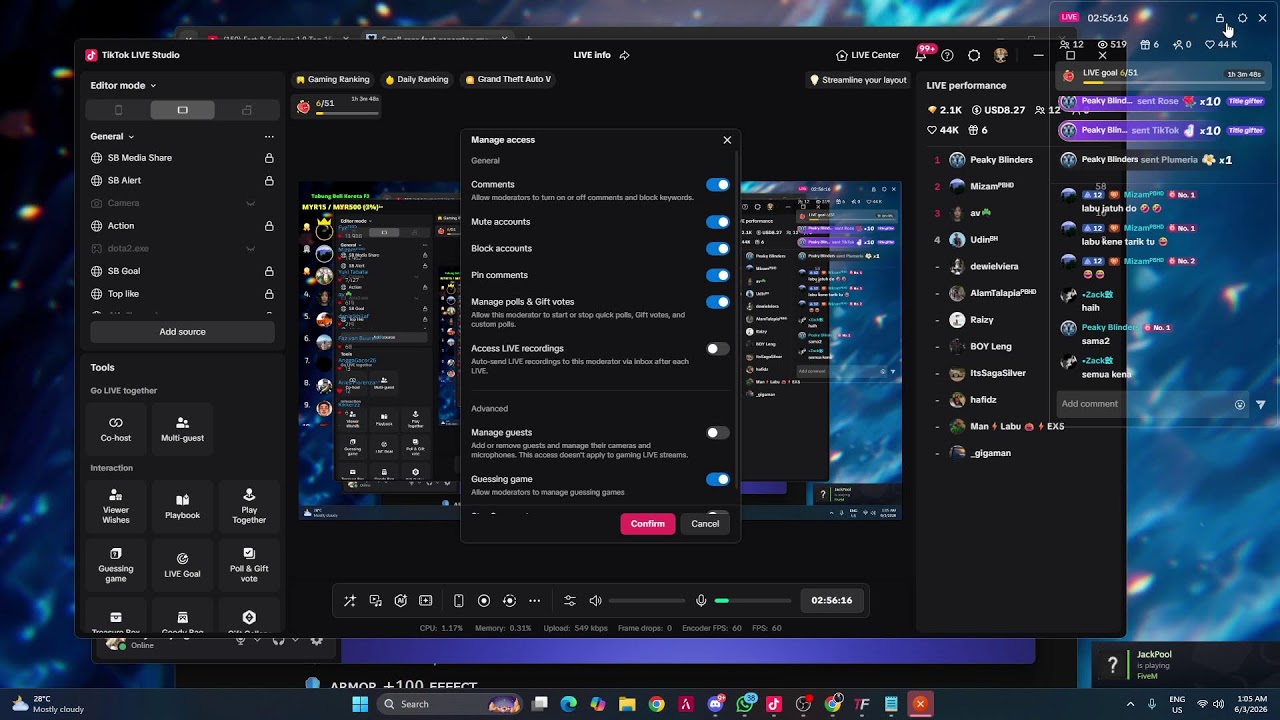Toggle Comments moderator access
The width and height of the screenshot is (1280, 720).
pyautogui.click(x=718, y=185)
